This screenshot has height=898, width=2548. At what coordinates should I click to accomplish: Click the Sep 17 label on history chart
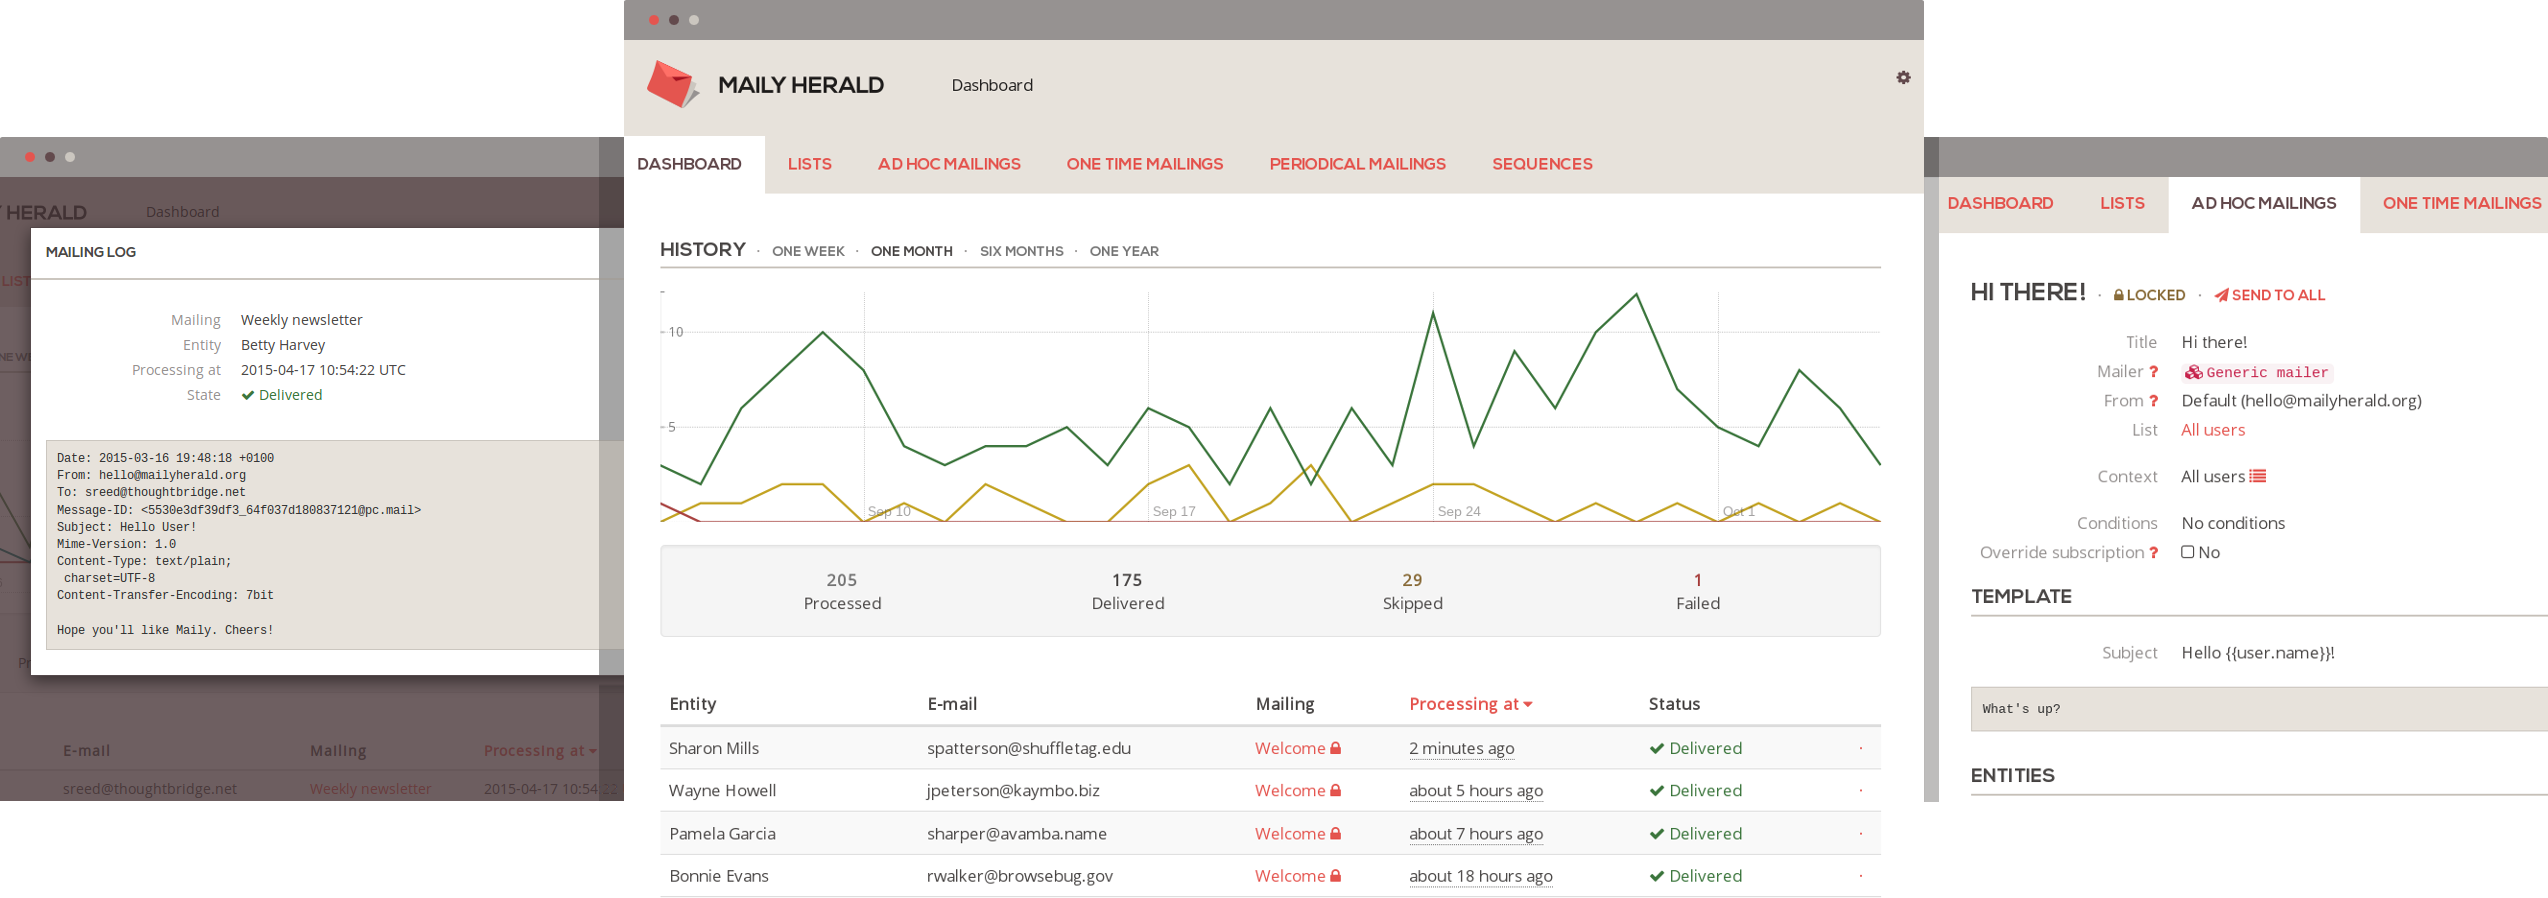tap(1174, 511)
